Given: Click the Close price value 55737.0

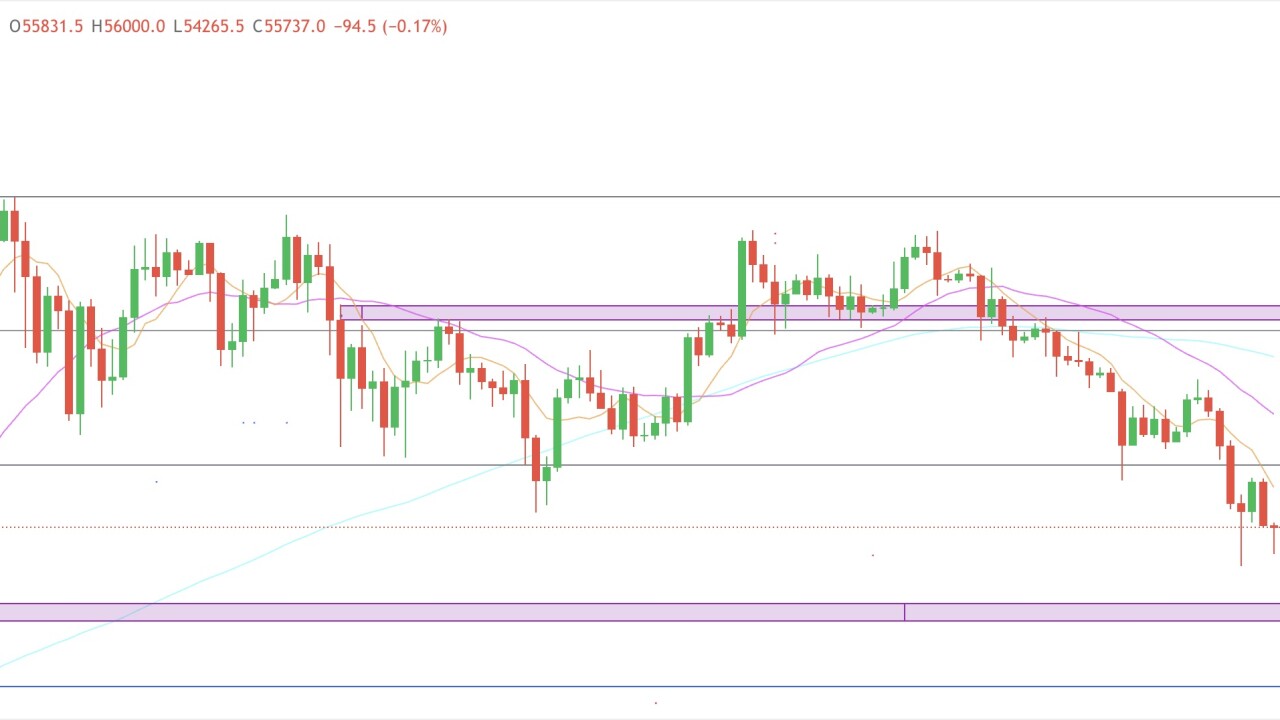Looking at the screenshot, I should click(x=295, y=27).
